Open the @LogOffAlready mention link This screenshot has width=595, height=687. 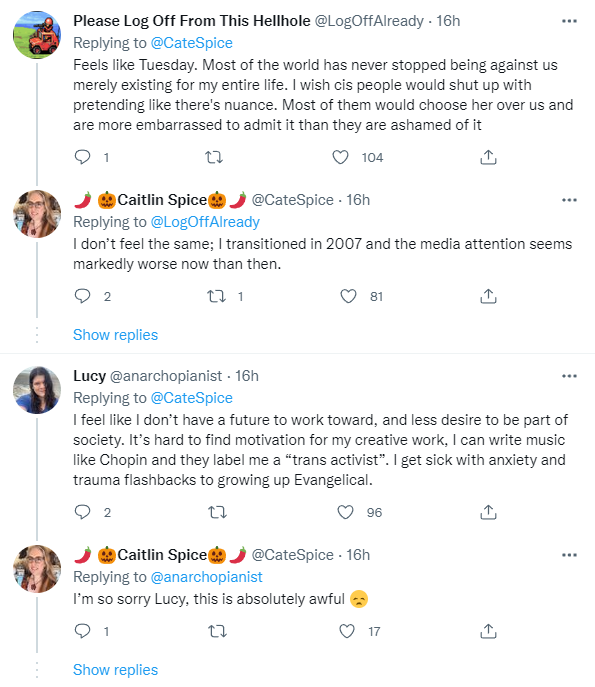pos(205,222)
